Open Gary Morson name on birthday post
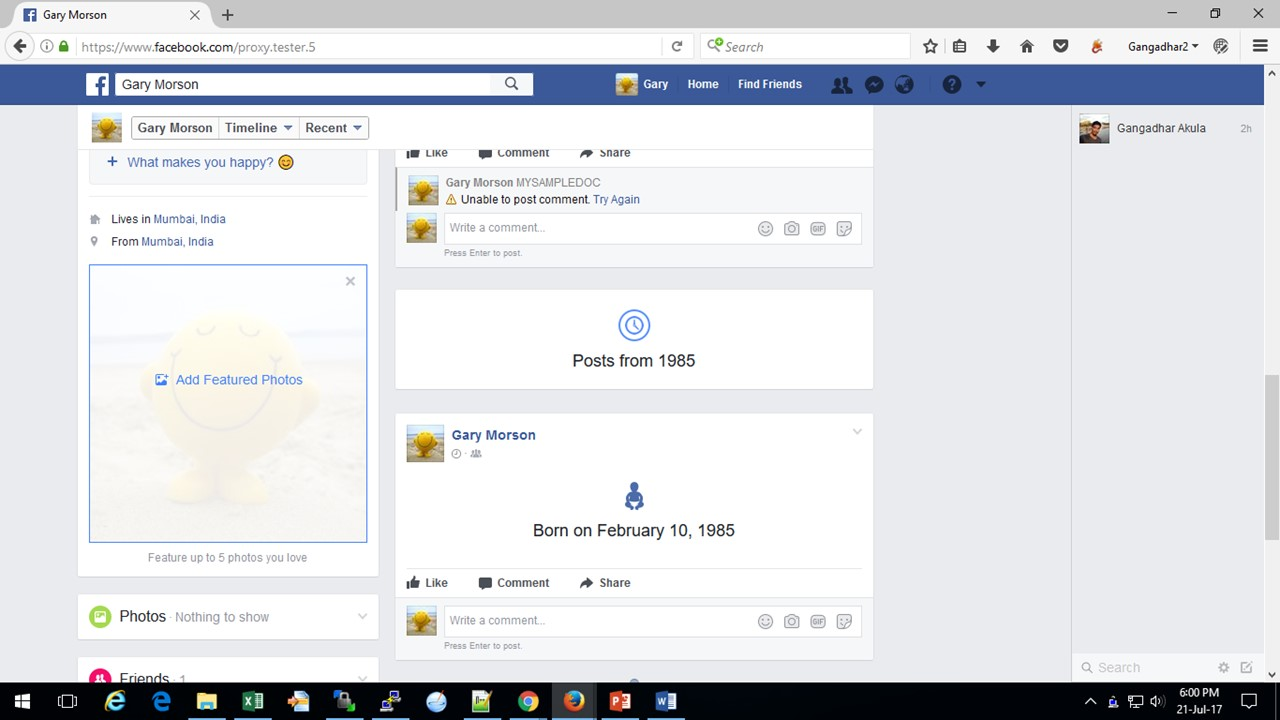The width and height of the screenshot is (1280, 720). 494,435
